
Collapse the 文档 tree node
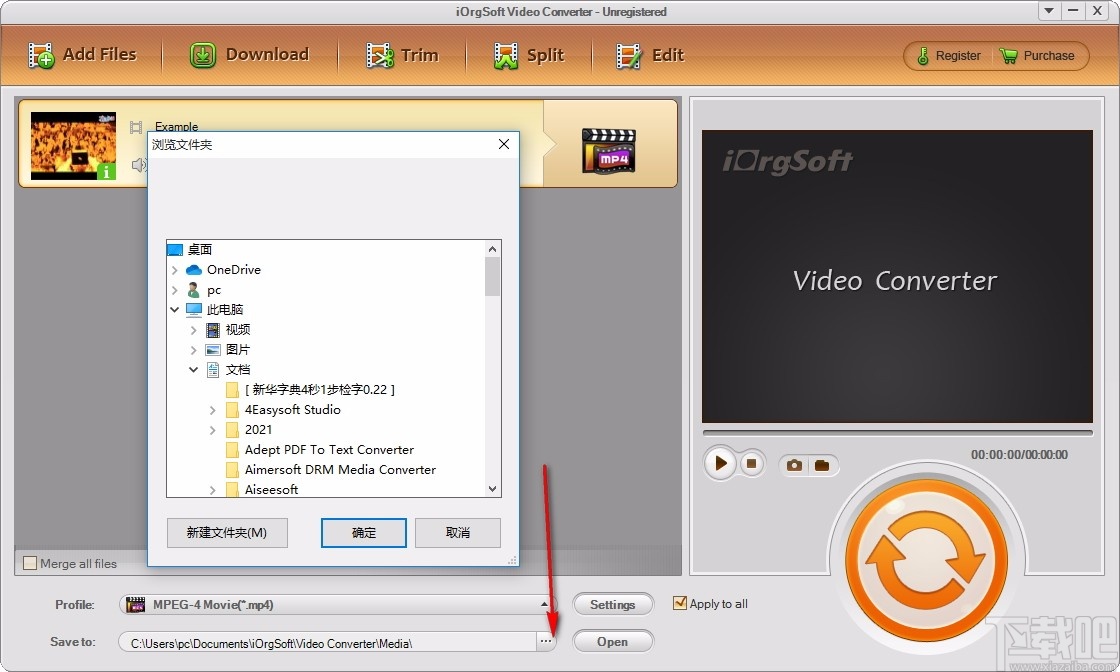coord(193,369)
